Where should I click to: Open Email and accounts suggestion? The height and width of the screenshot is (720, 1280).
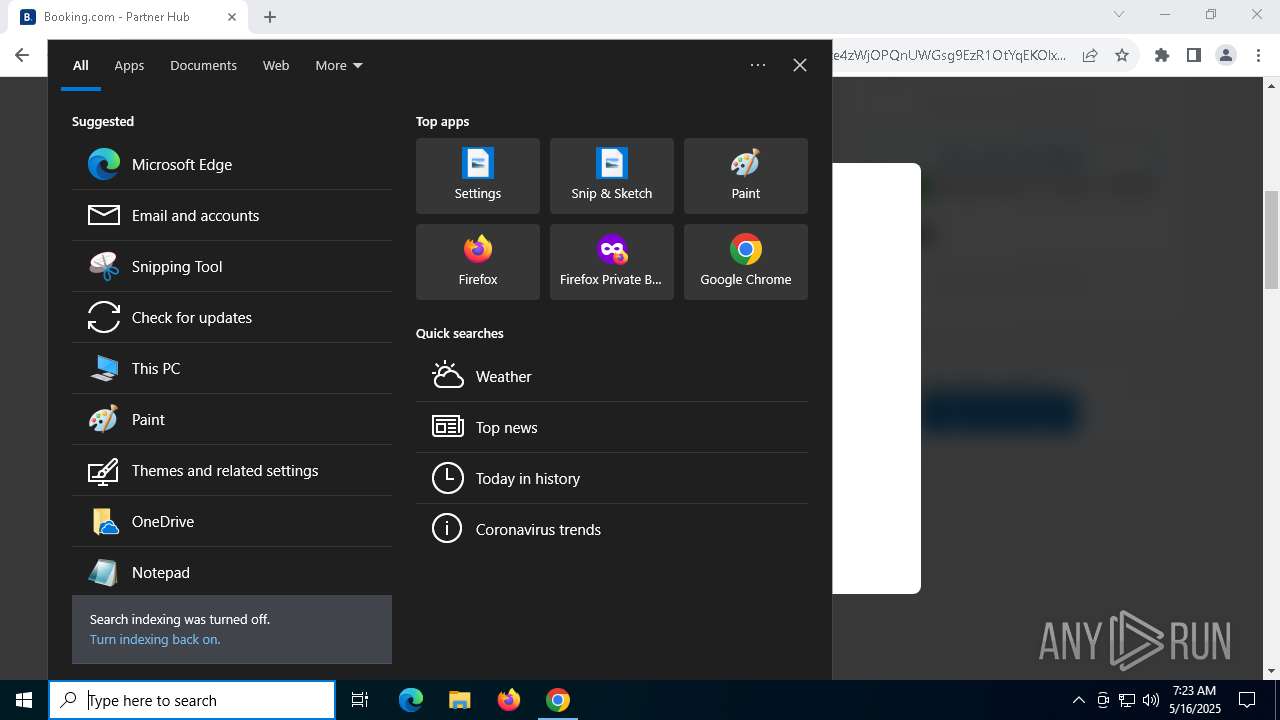click(232, 215)
